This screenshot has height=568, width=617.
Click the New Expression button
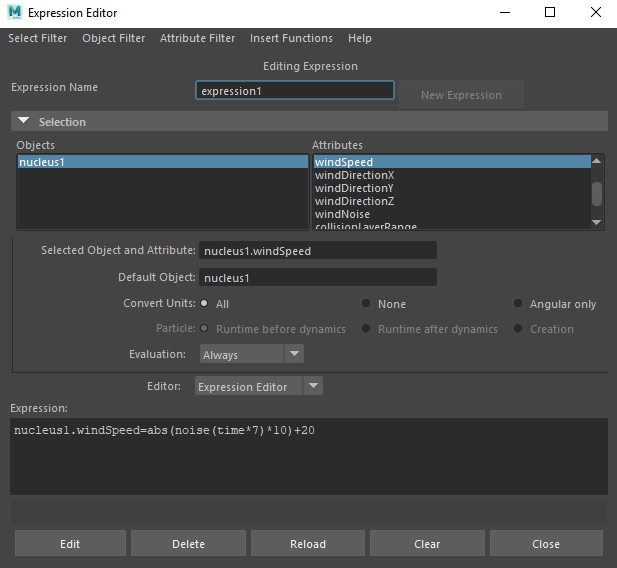(x=461, y=94)
